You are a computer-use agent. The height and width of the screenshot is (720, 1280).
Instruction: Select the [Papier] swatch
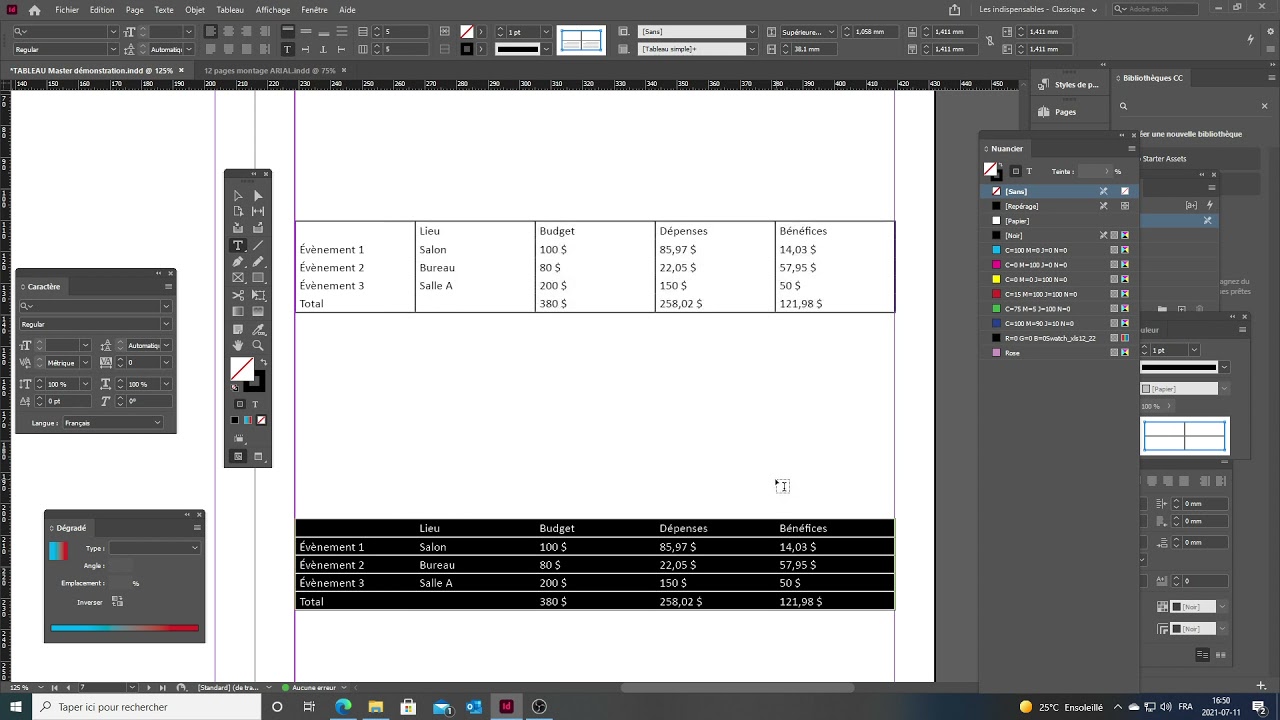[1061, 221]
